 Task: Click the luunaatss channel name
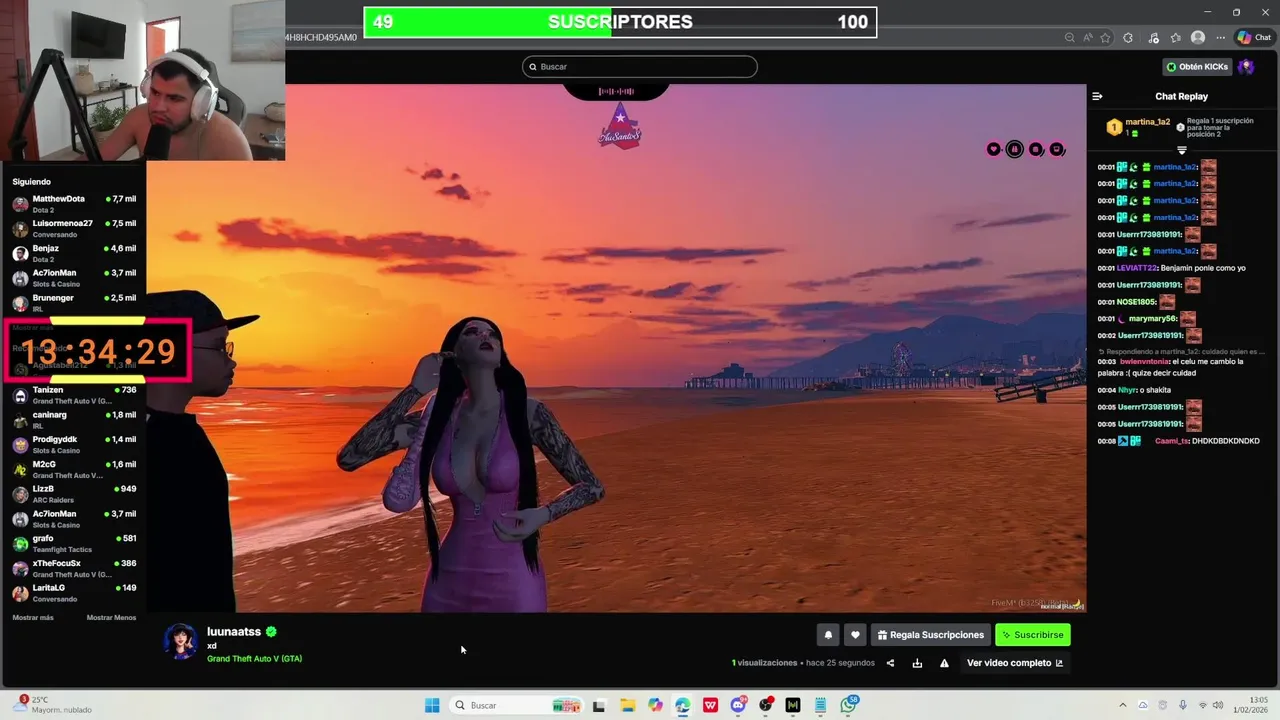pyautogui.click(x=234, y=632)
